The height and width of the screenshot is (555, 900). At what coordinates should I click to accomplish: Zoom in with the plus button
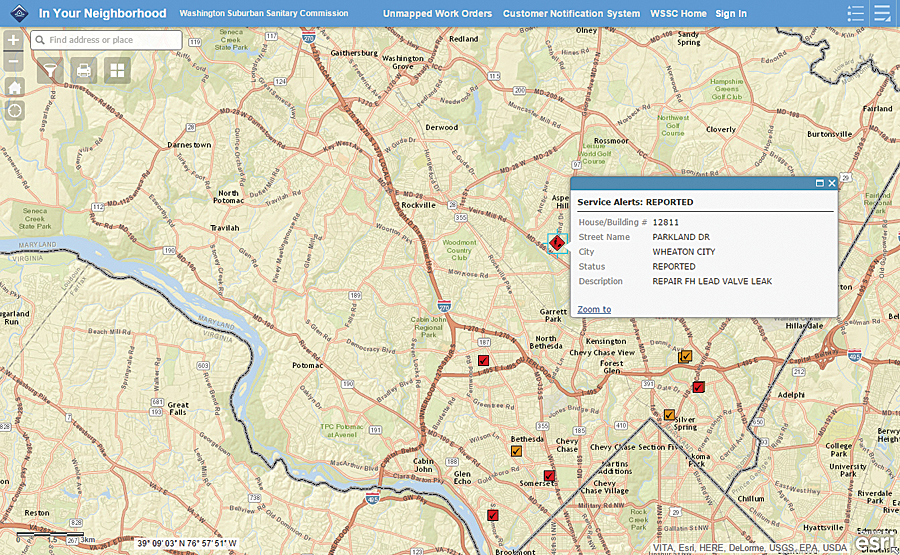coord(14,40)
